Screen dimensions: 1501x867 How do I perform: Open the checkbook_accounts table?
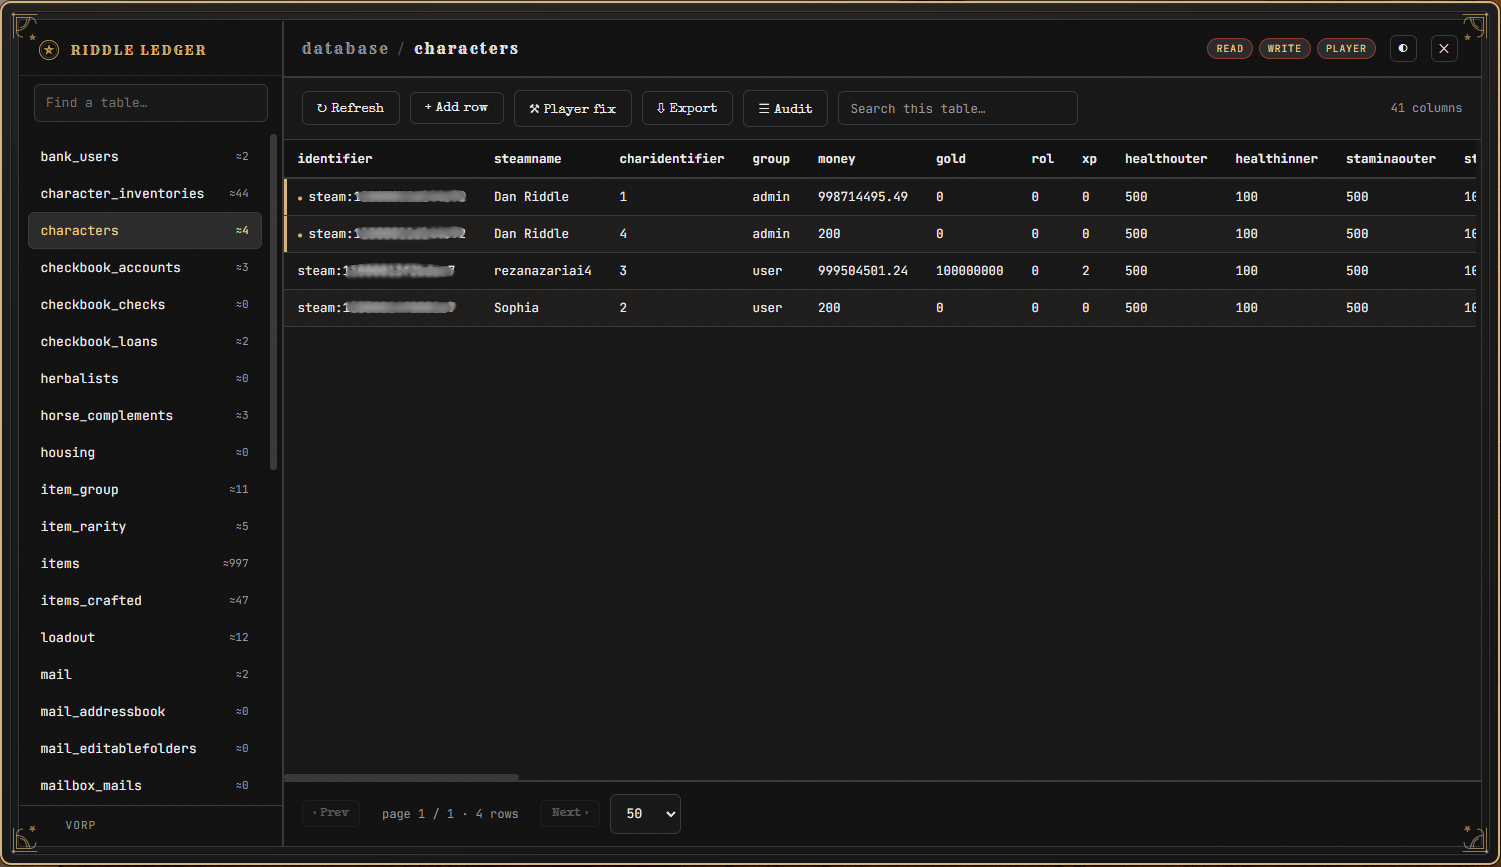click(145, 268)
